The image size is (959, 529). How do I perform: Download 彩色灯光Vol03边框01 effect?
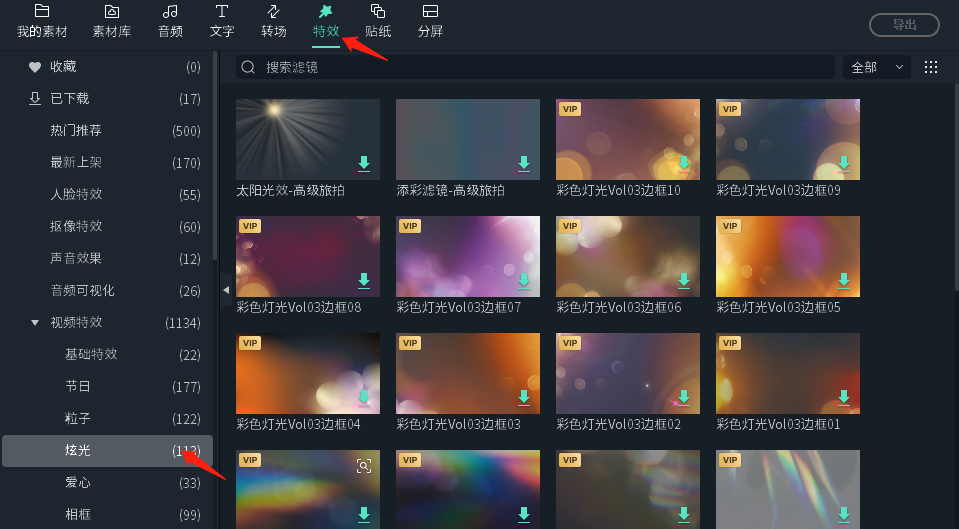(x=844, y=398)
